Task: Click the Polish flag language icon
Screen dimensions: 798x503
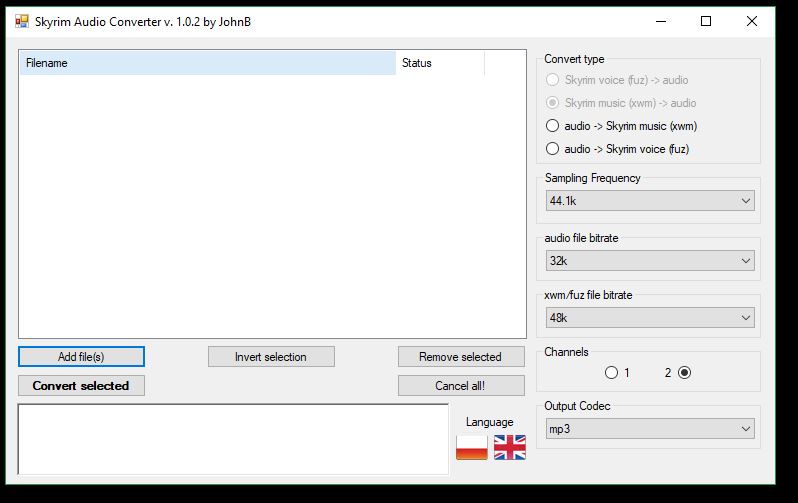Action: tap(471, 447)
